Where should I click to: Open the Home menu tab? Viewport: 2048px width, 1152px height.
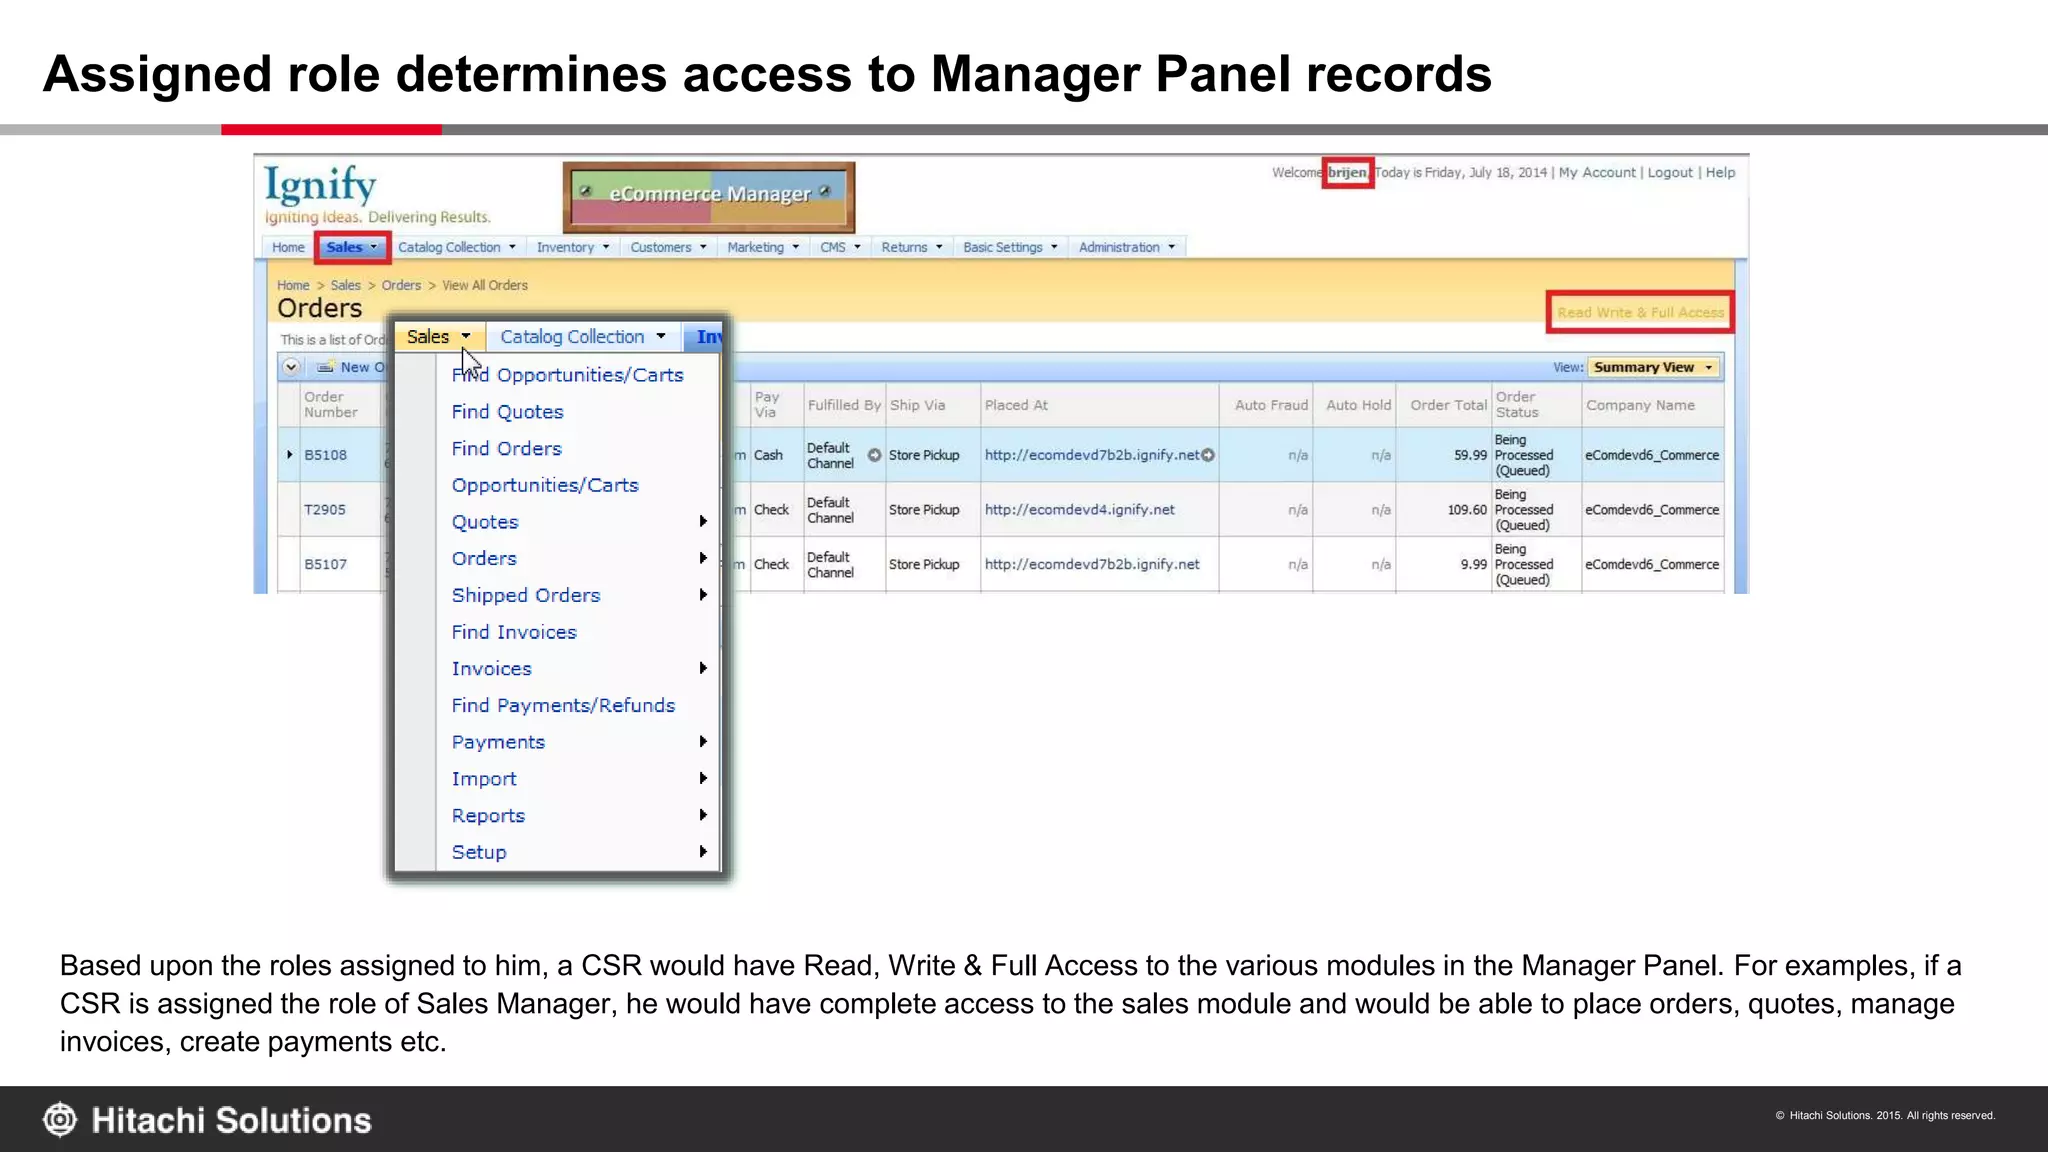pyautogui.click(x=288, y=247)
